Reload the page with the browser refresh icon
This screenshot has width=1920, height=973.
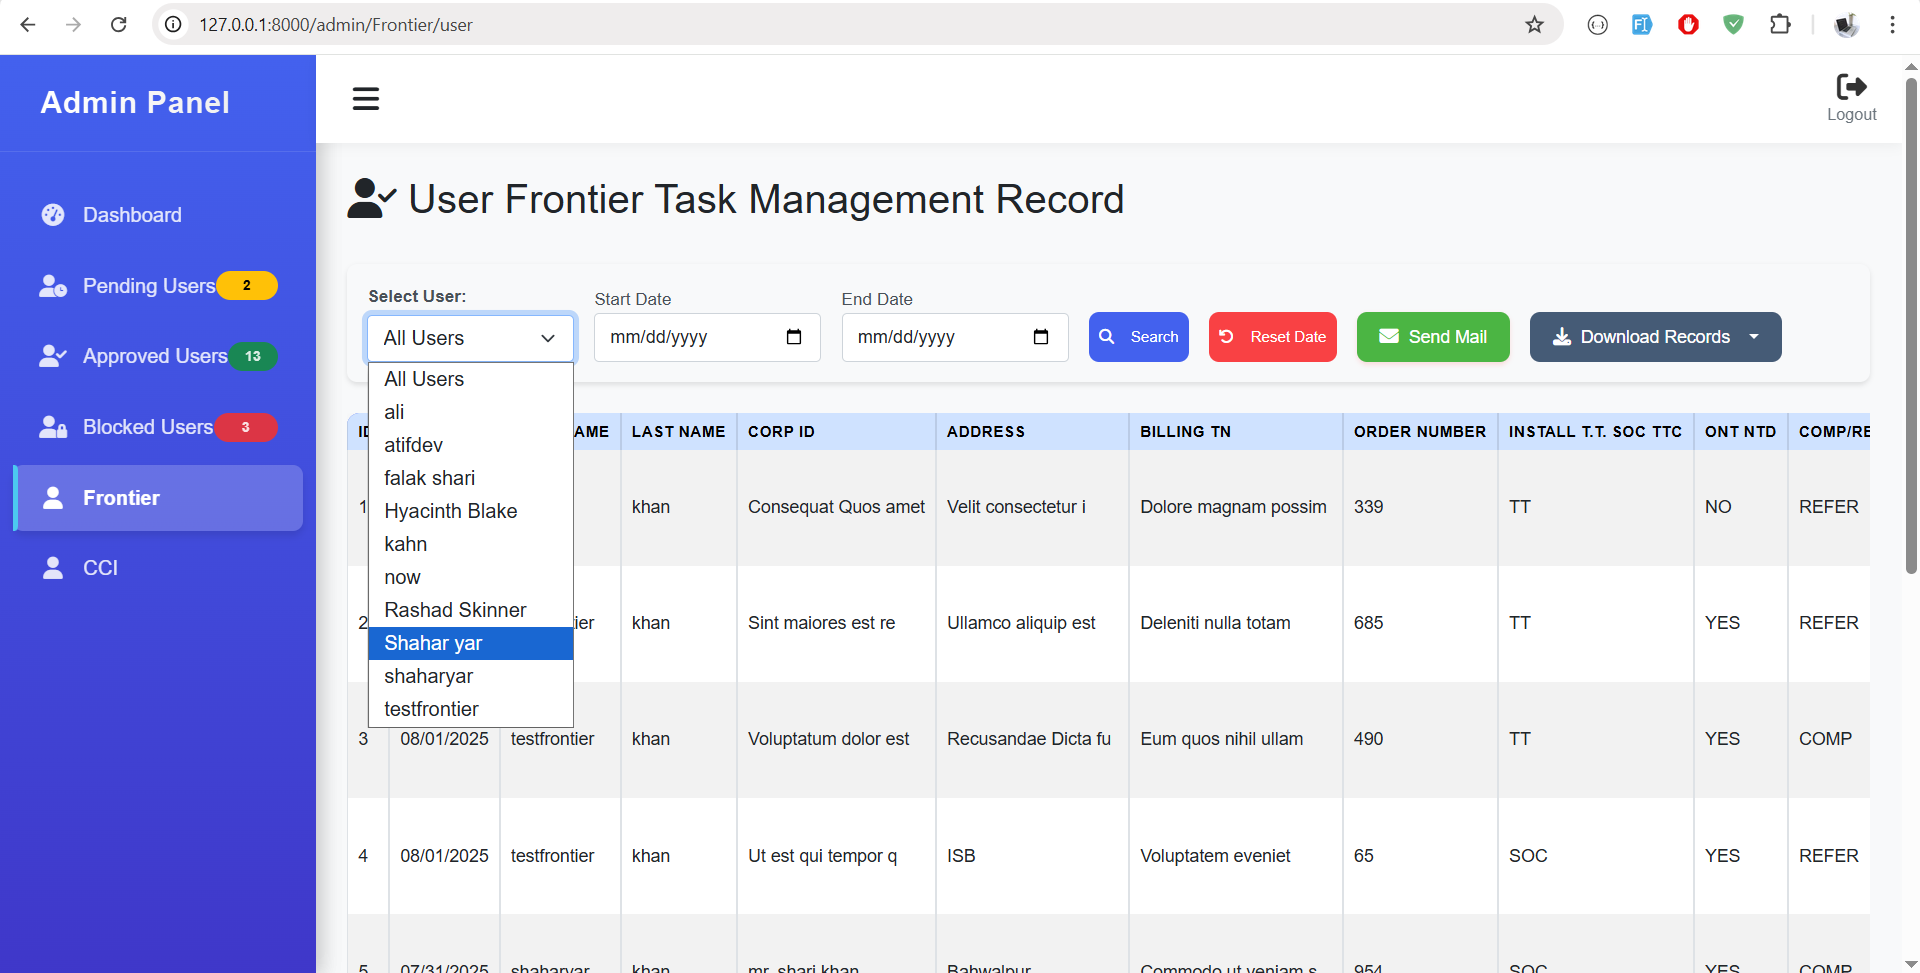pyautogui.click(x=119, y=25)
